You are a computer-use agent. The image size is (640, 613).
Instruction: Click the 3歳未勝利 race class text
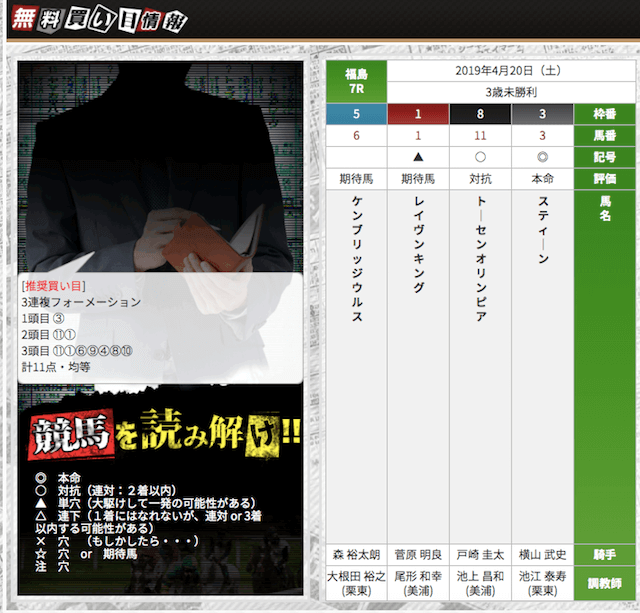click(511, 93)
